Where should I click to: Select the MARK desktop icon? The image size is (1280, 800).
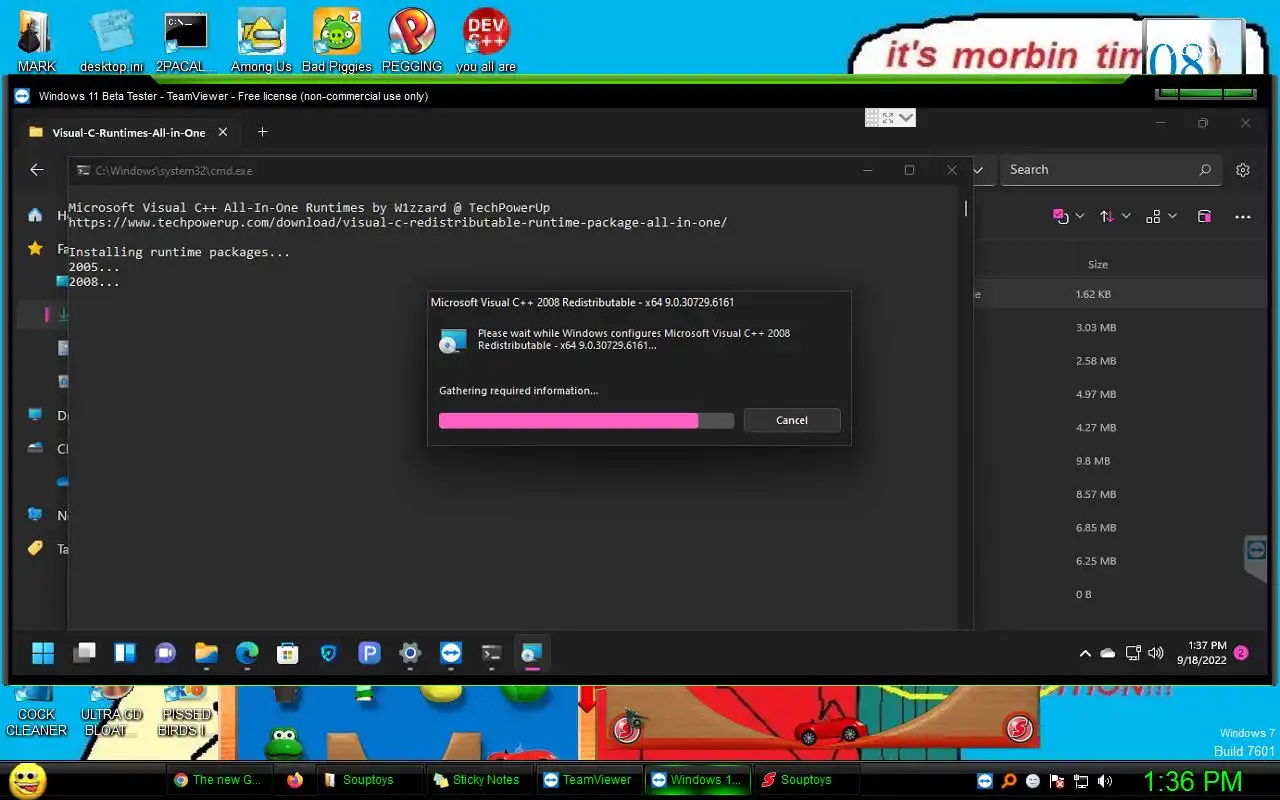point(37,41)
